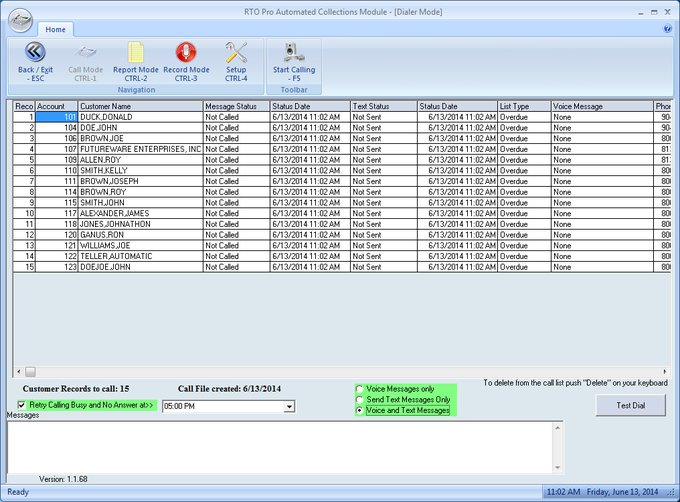Select Send Text Messages Only option
This screenshot has height=502, width=680.
361,399
